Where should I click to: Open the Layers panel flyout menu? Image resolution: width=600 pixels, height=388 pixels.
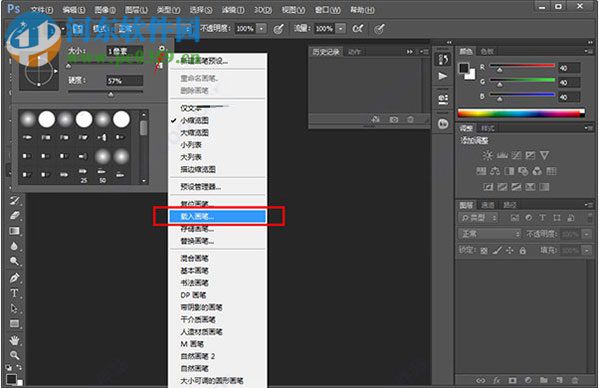coord(589,205)
